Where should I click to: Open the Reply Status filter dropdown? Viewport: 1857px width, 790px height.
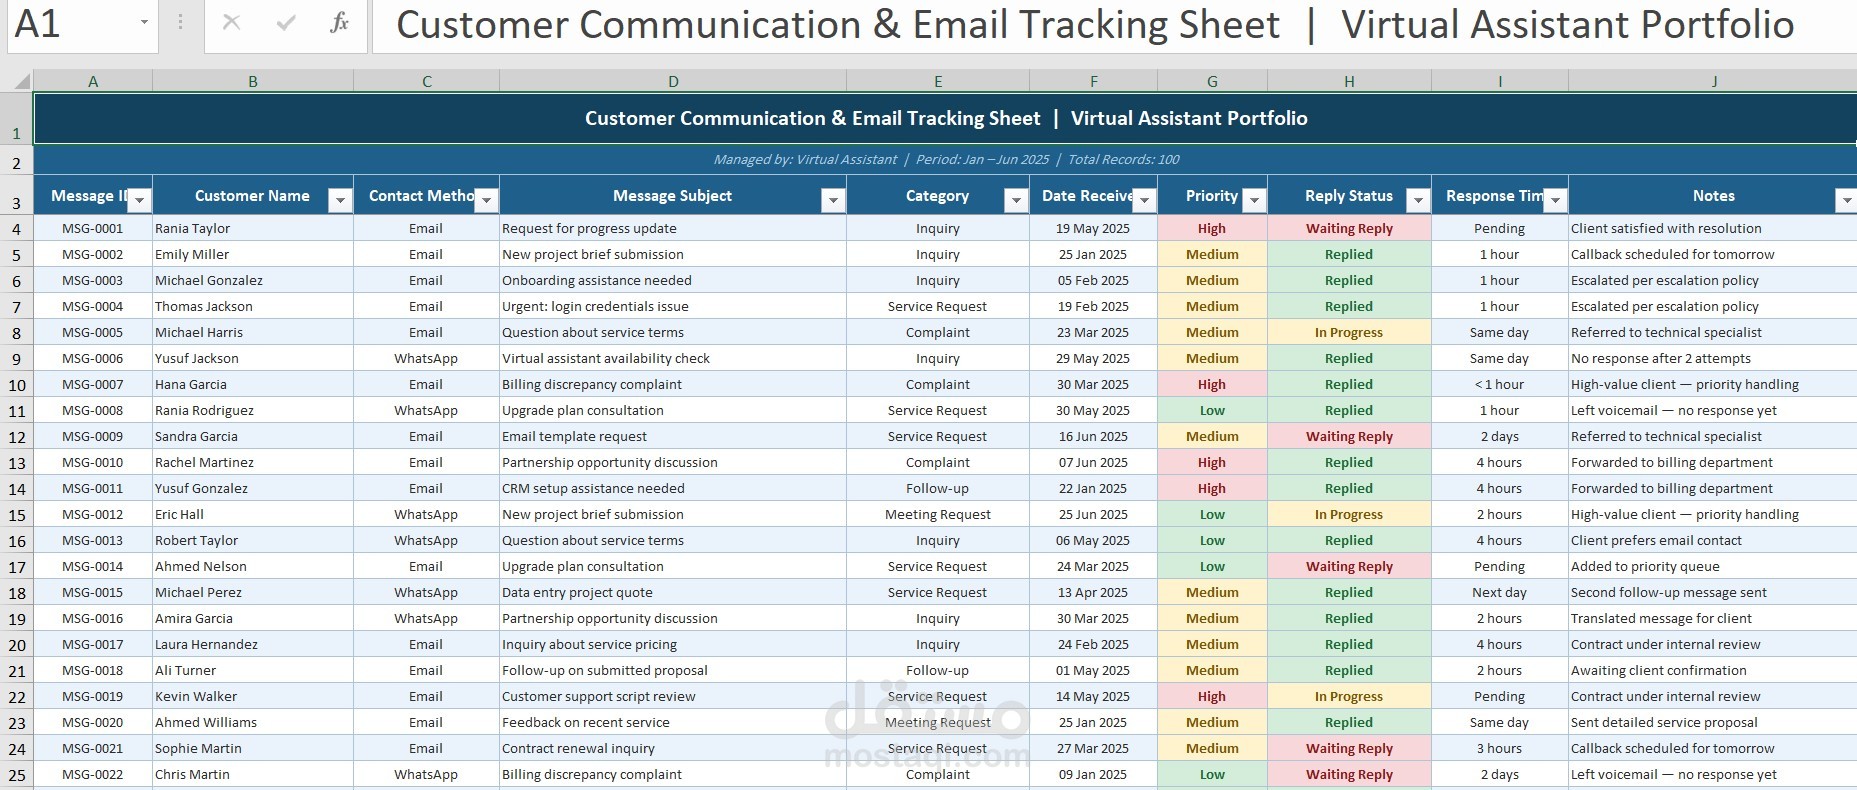(1418, 201)
